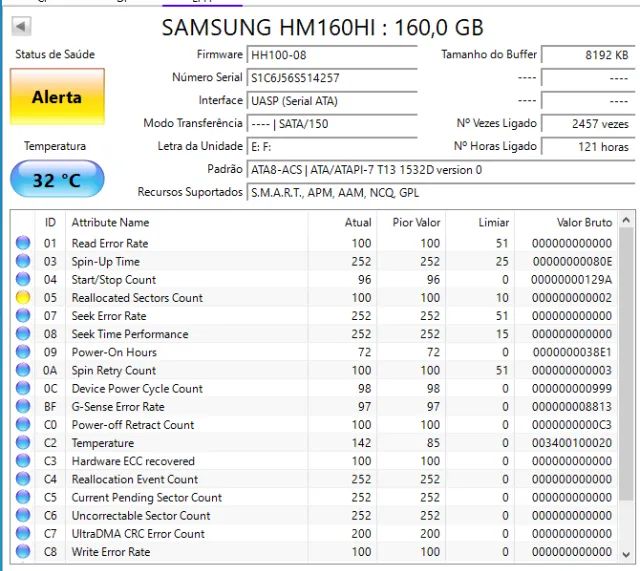Sort by the Atual column header
The height and width of the screenshot is (571, 640).
(x=342, y=222)
